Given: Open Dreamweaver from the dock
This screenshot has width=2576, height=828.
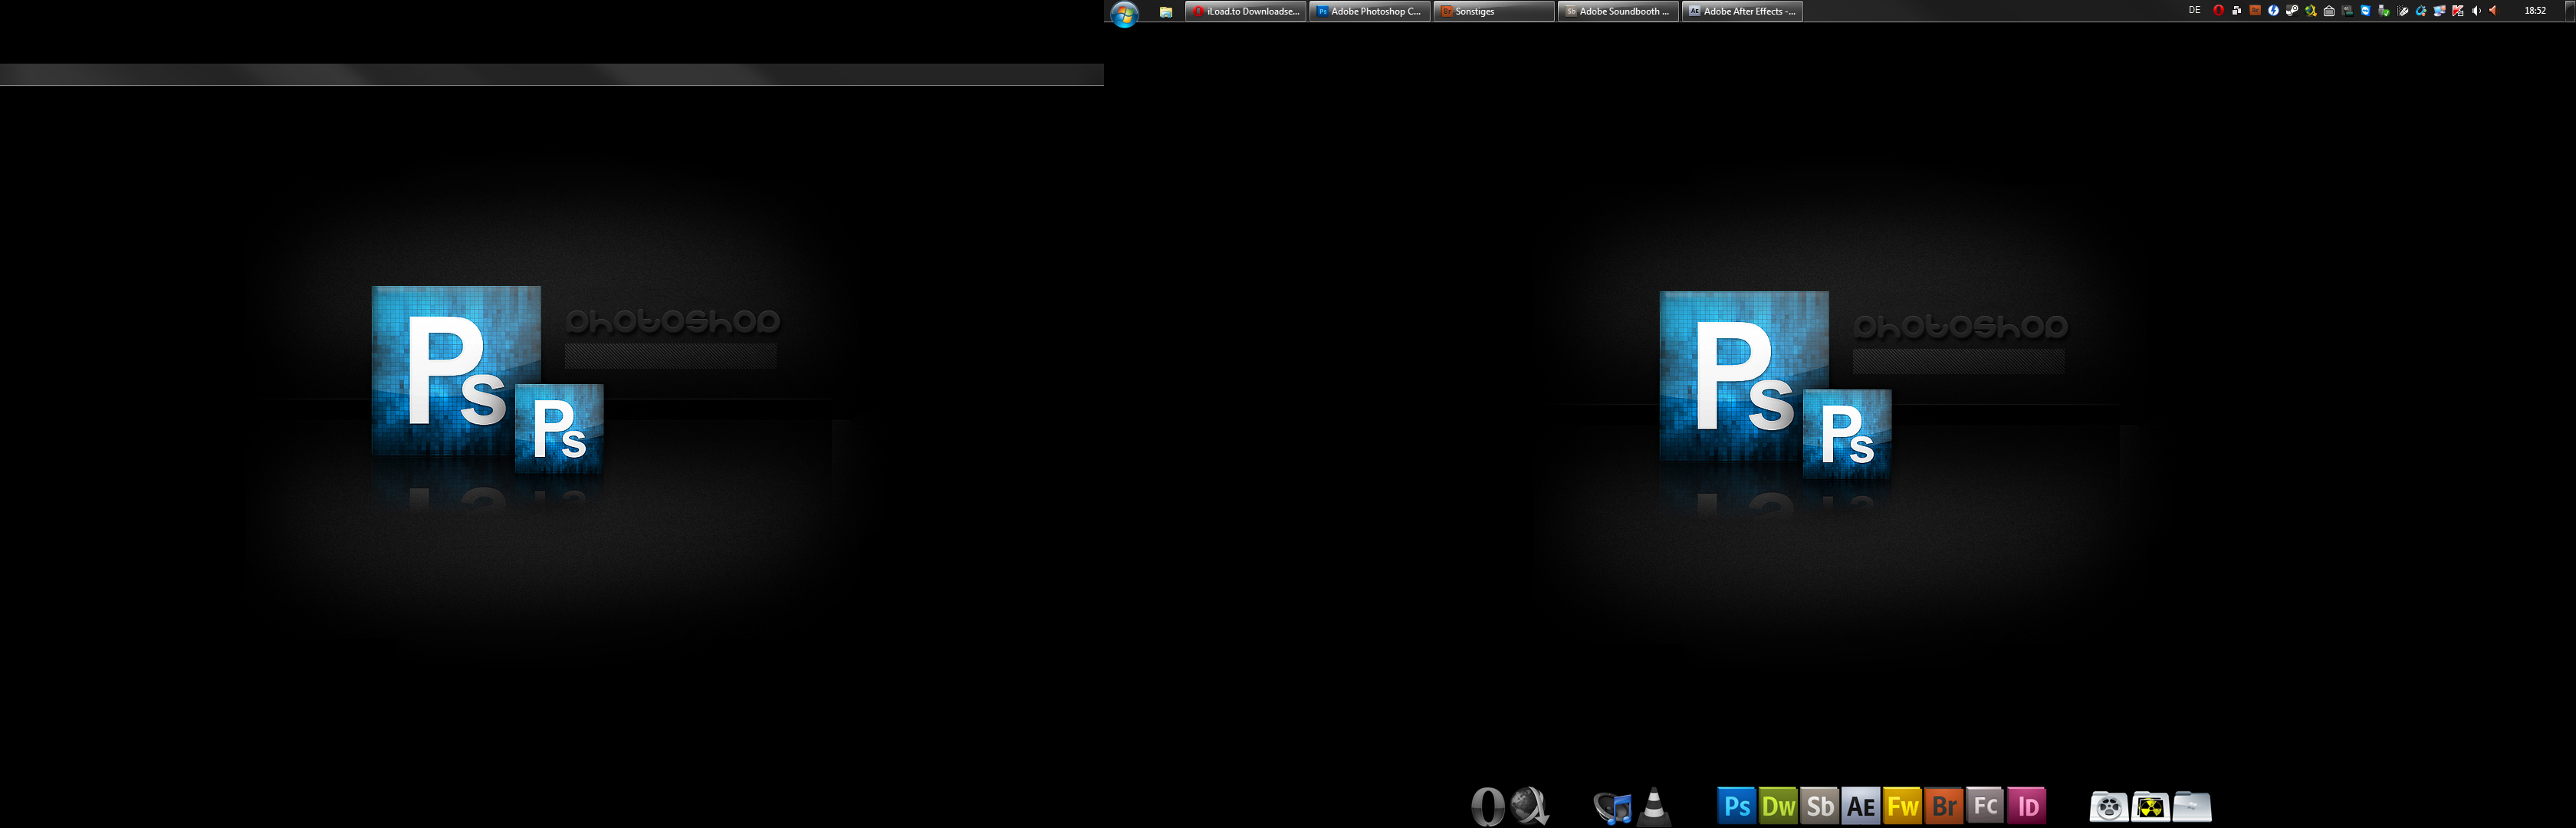Looking at the screenshot, I should pyautogui.click(x=1778, y=805).
